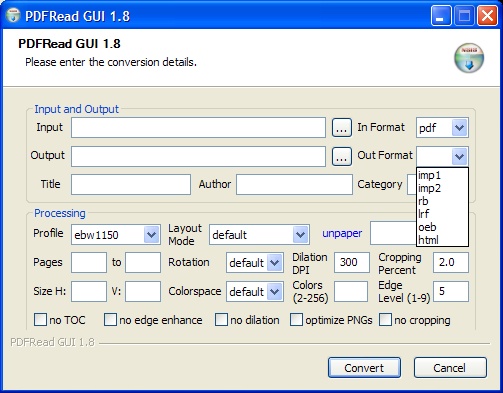Tick the no edge enhance checkbox

(110, 320)
